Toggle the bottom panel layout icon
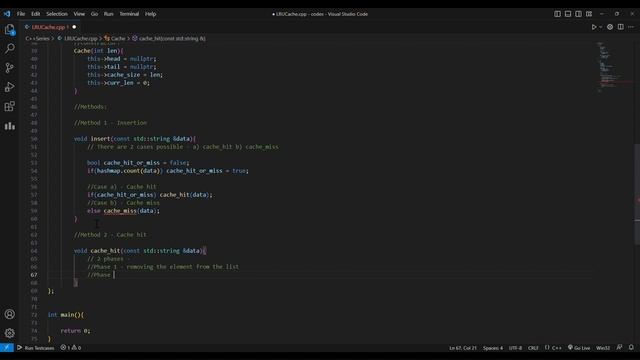Viewport: 640px width, 360px height. [x=568, y=14]
